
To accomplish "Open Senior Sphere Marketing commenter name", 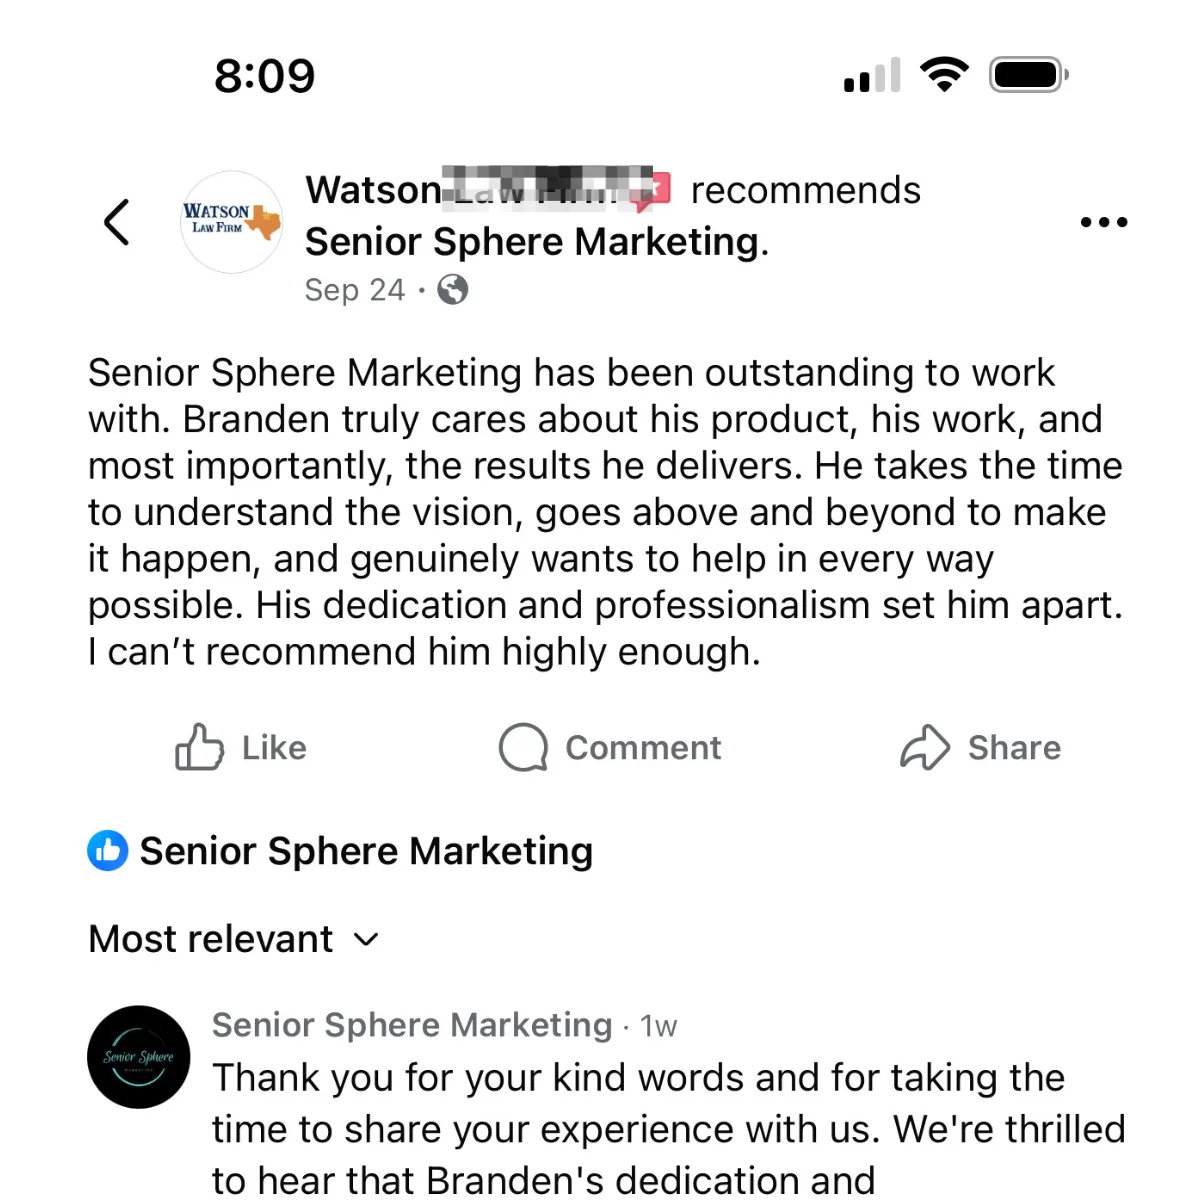I will tap(411, 1025).
